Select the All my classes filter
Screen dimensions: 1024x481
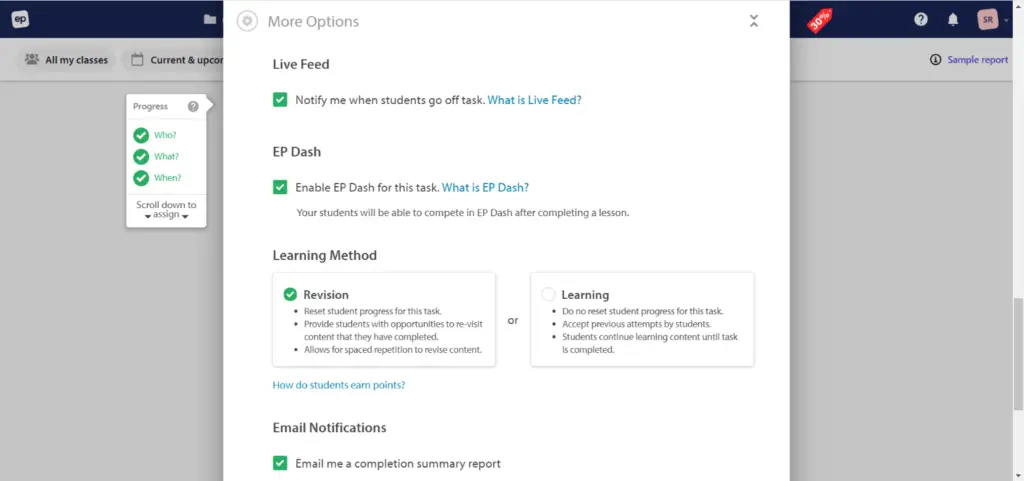[x=66, y=60]
